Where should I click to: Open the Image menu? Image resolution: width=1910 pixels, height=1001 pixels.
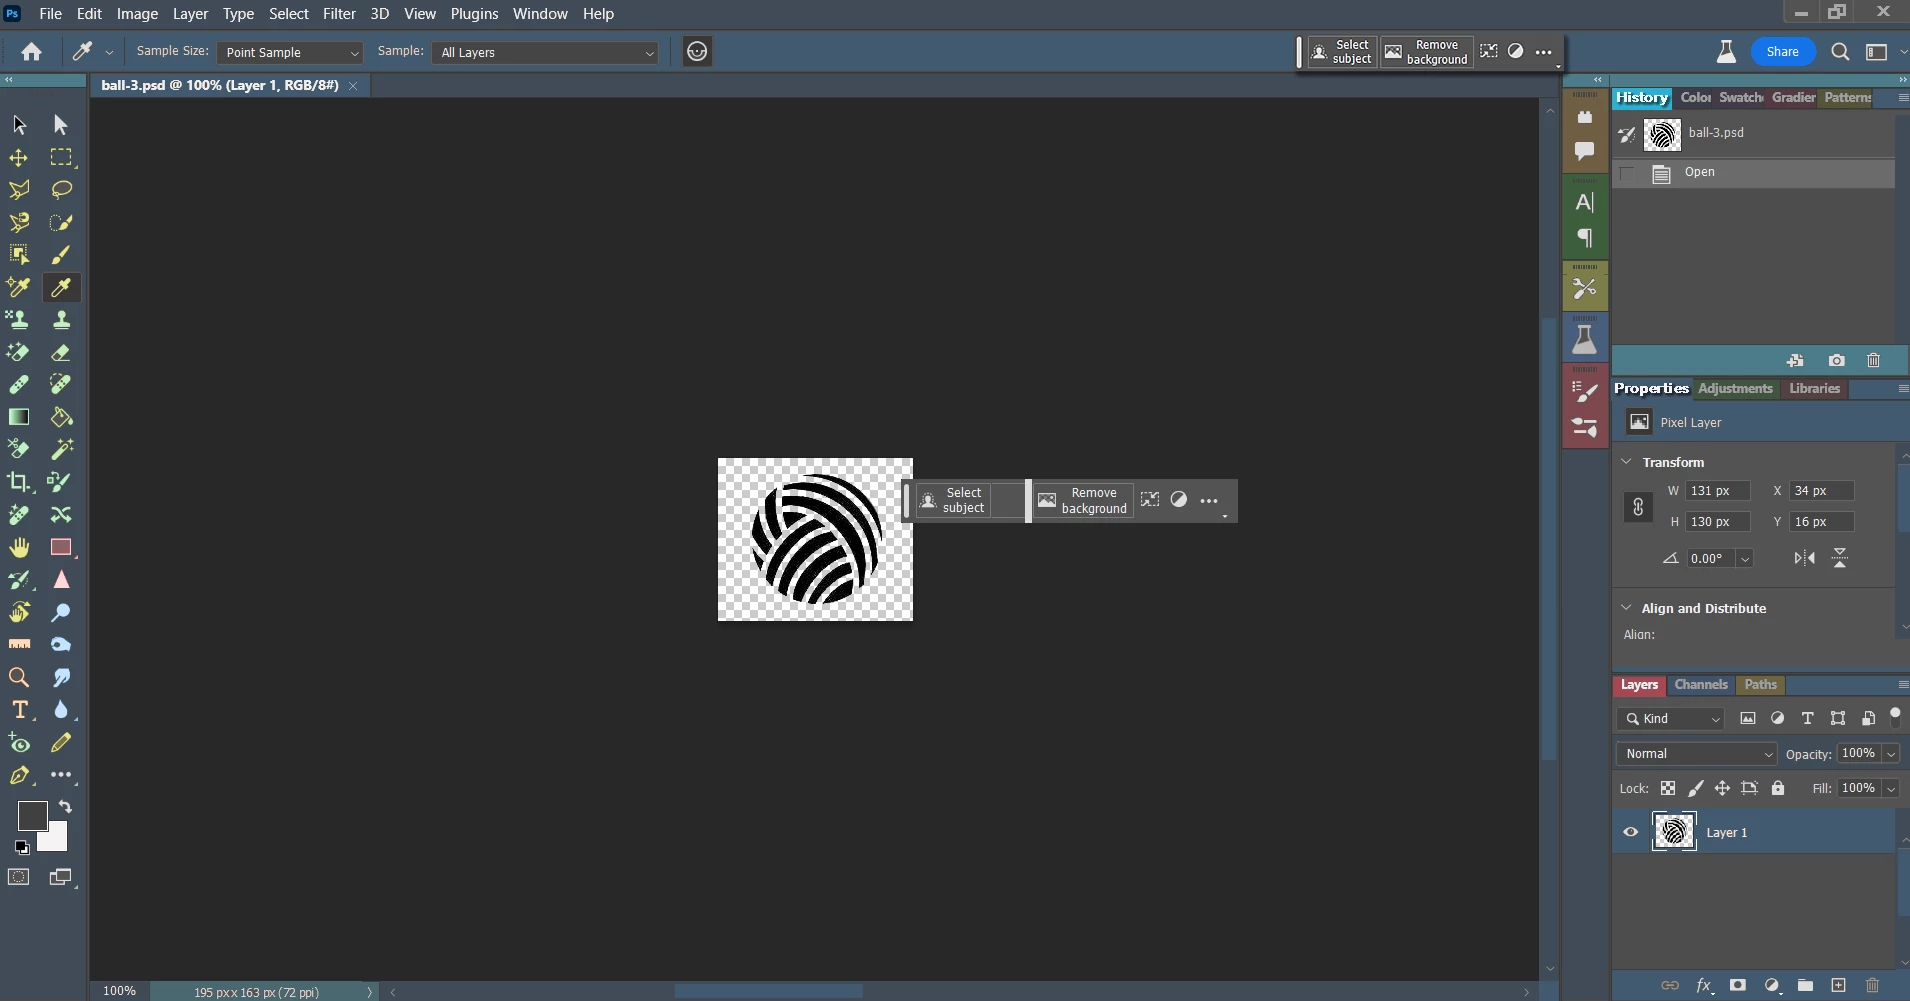[137, 14]
